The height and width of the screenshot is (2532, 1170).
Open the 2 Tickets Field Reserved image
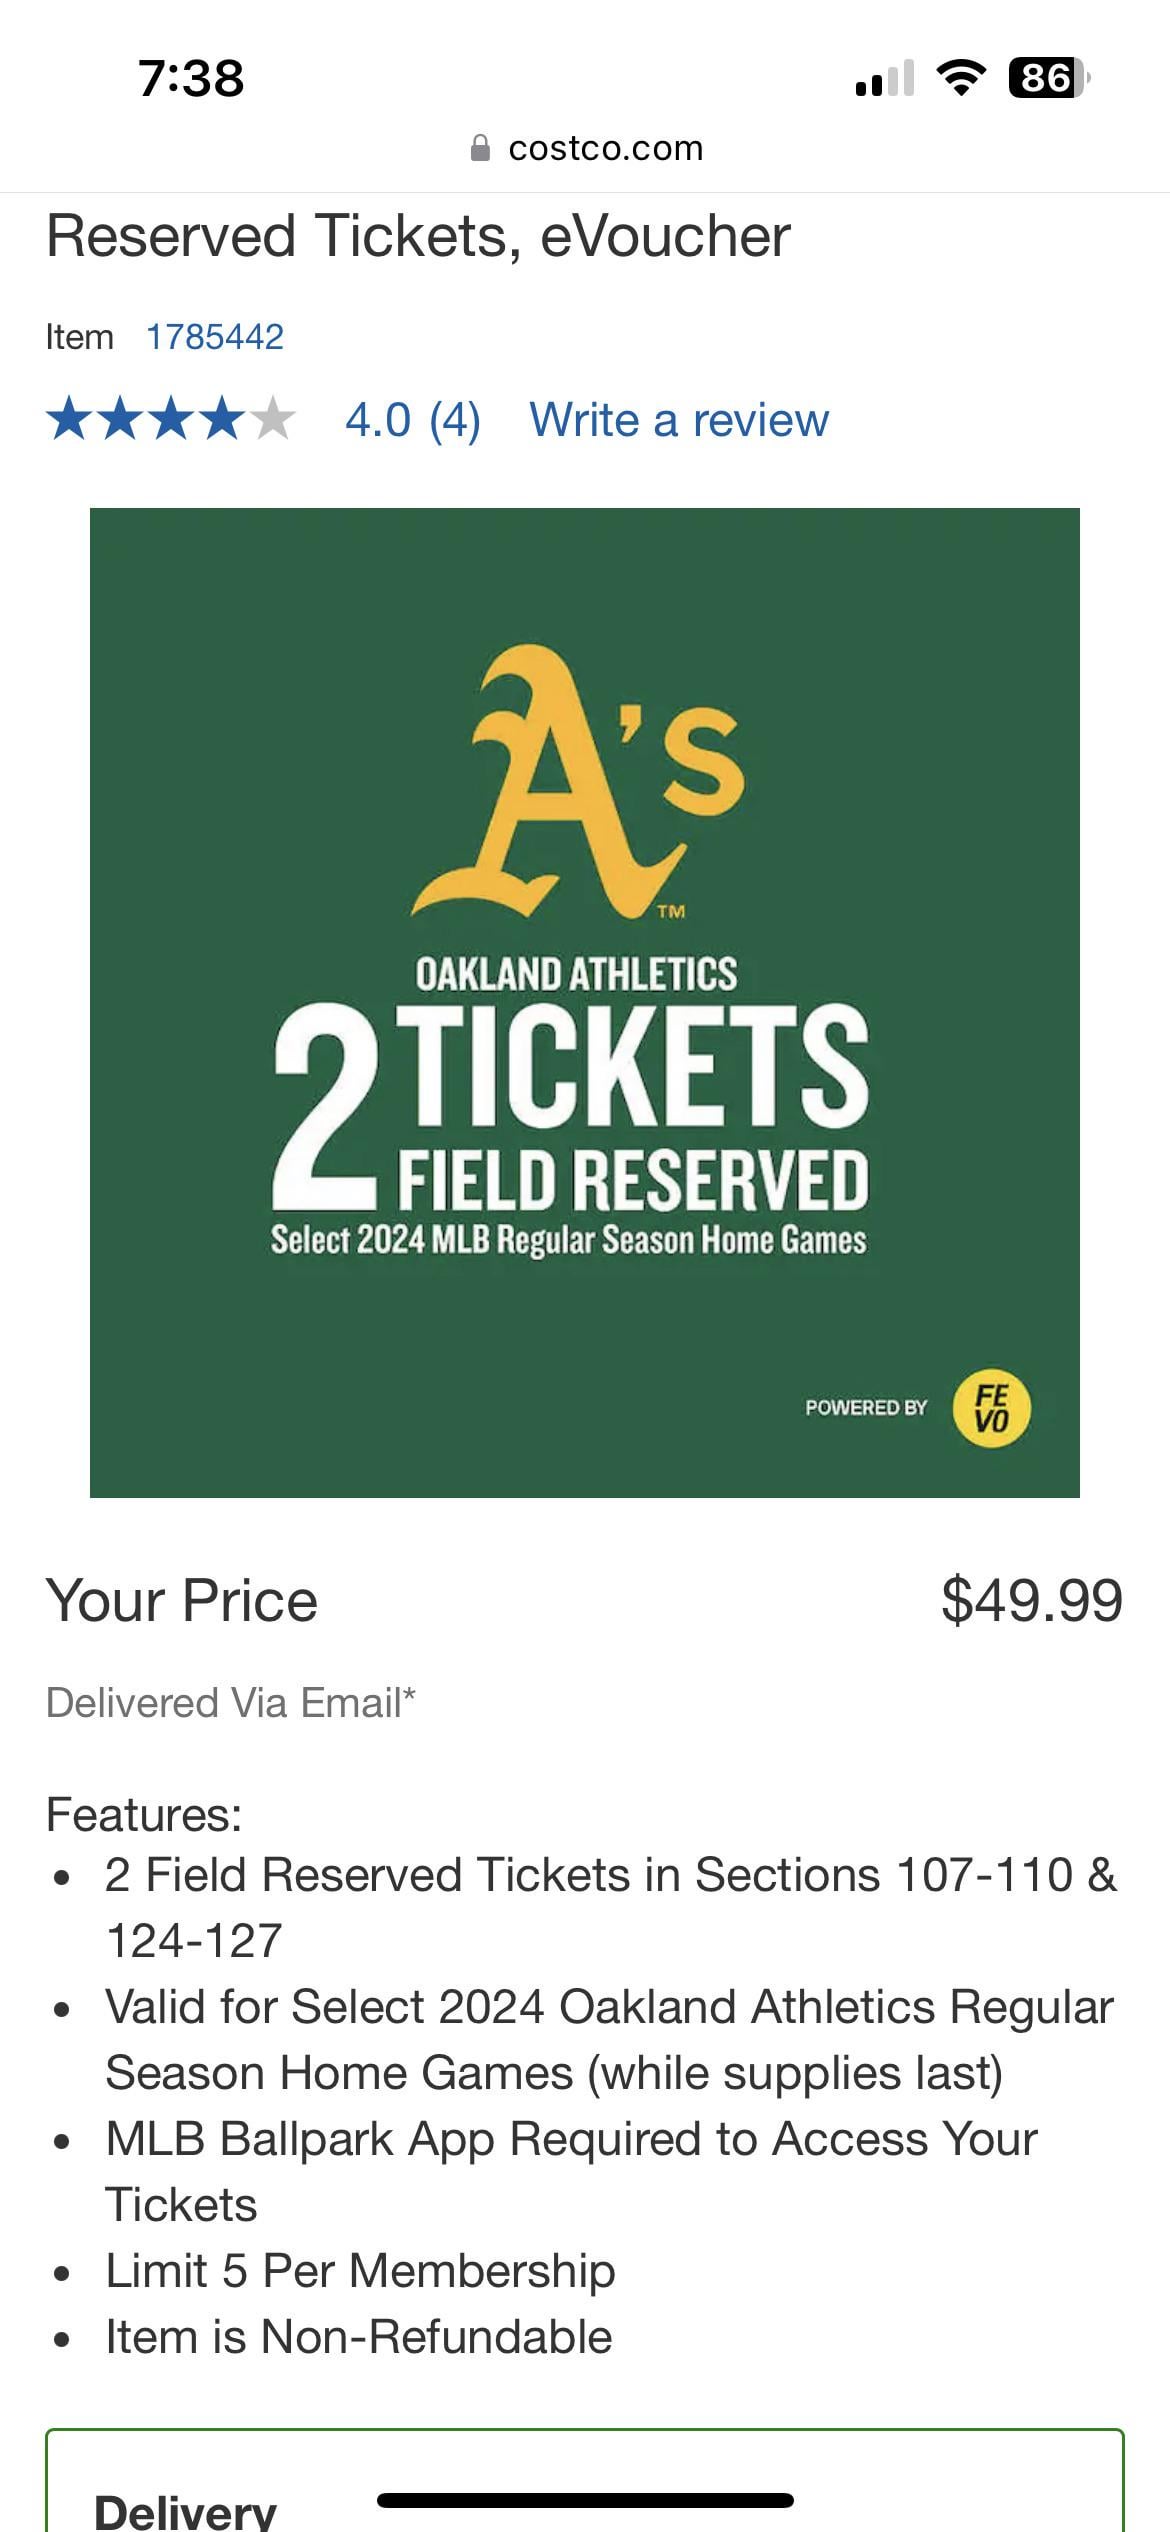585,1003
